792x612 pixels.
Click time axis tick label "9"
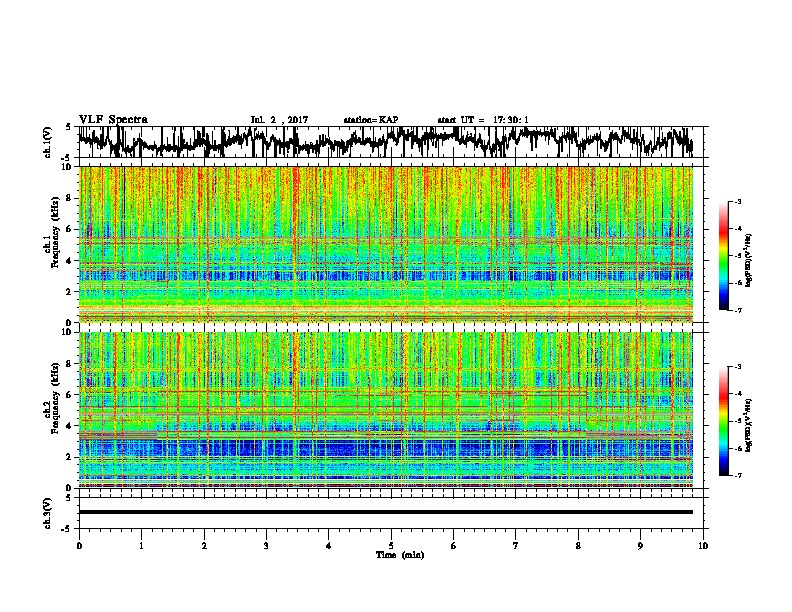click(x=640, y=546)
